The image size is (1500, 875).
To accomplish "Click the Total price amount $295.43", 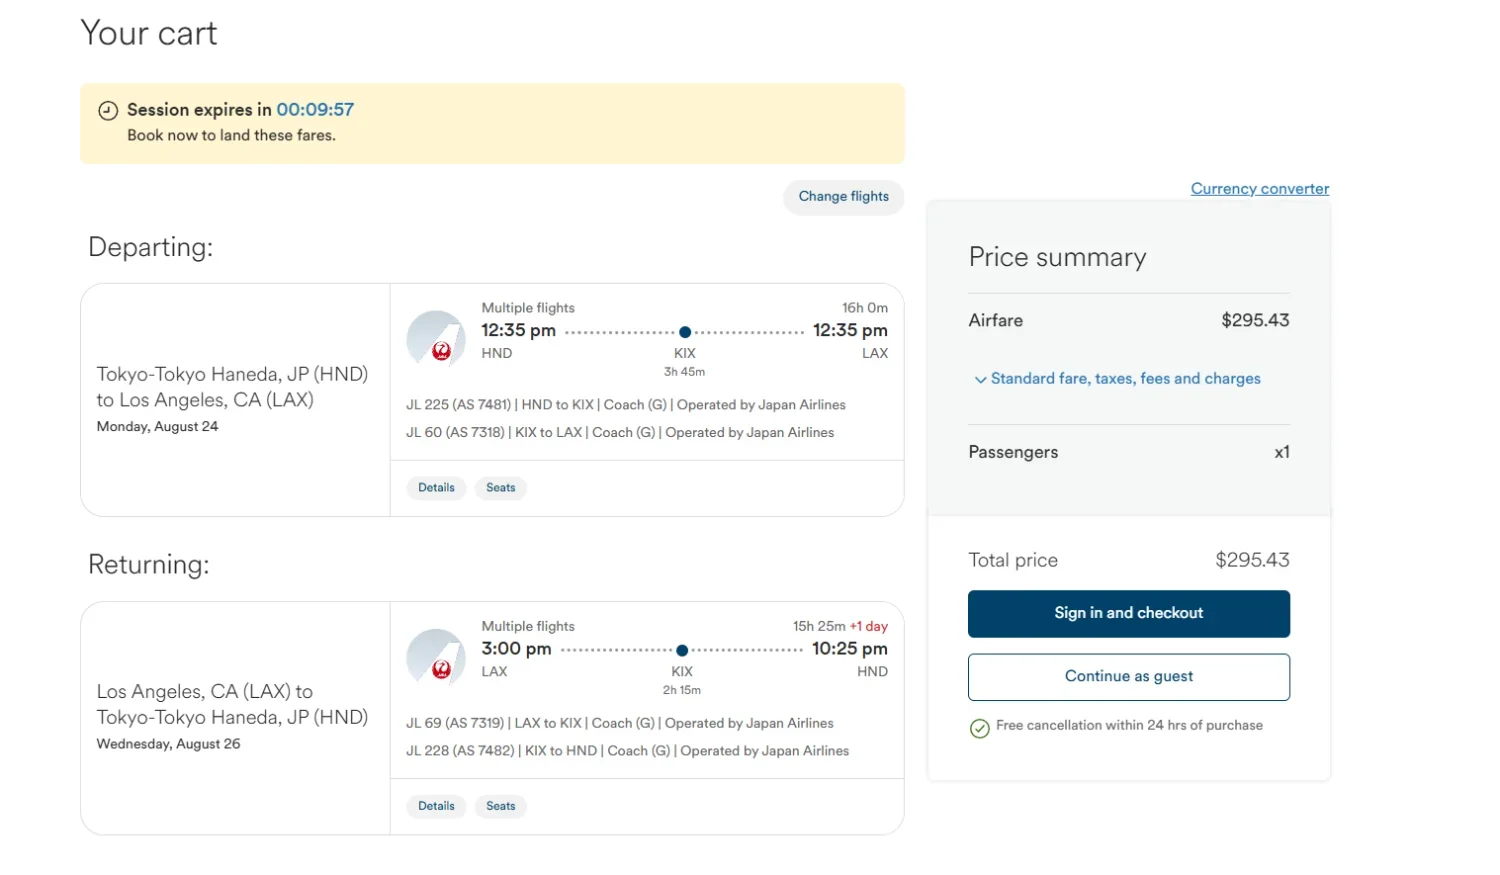I will click(x=1252, y=561).
